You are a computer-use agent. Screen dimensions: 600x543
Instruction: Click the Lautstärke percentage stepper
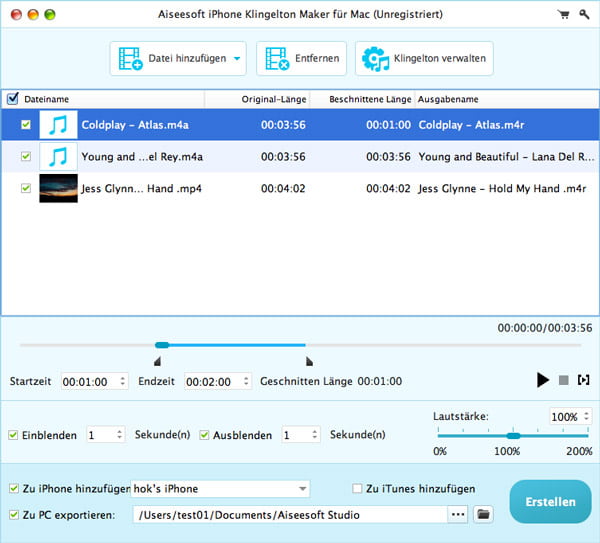point(585,416)
